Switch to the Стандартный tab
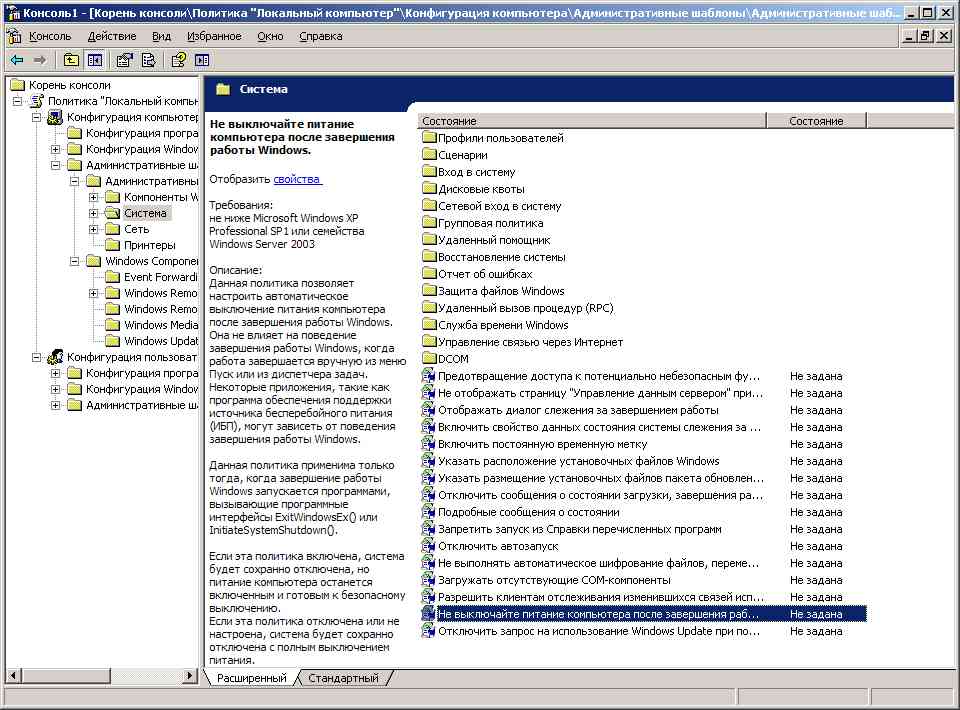The width and height of the screenshot is (960, 710). [x=343, y=678]
